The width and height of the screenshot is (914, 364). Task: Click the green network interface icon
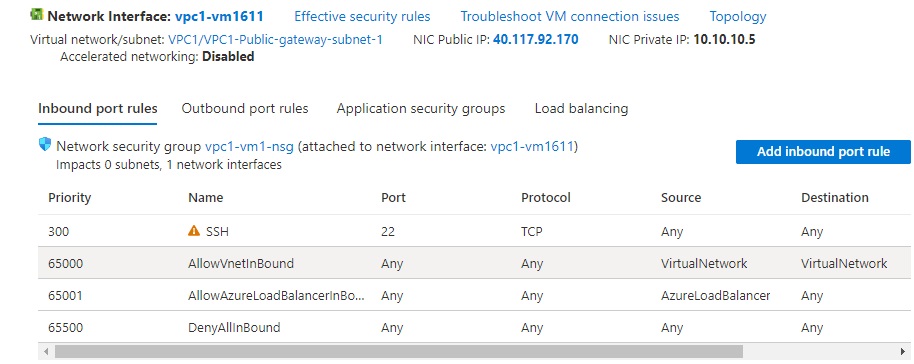[37, 15]
